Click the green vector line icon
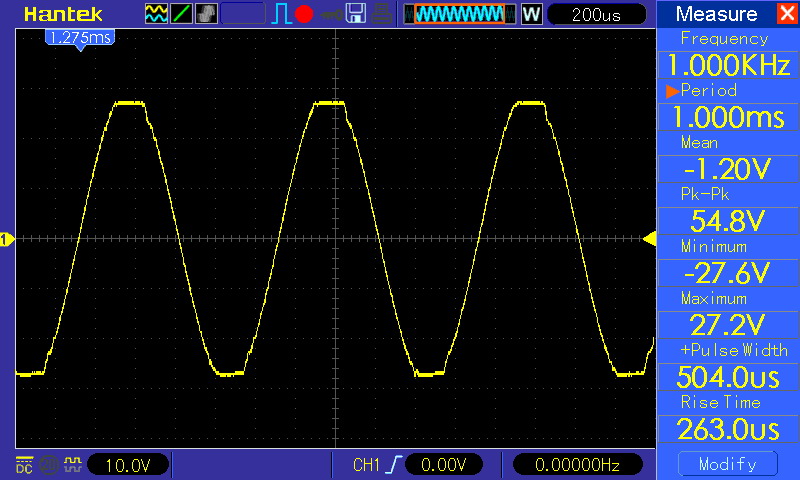The image size is (800, 480). coord(181,13)
